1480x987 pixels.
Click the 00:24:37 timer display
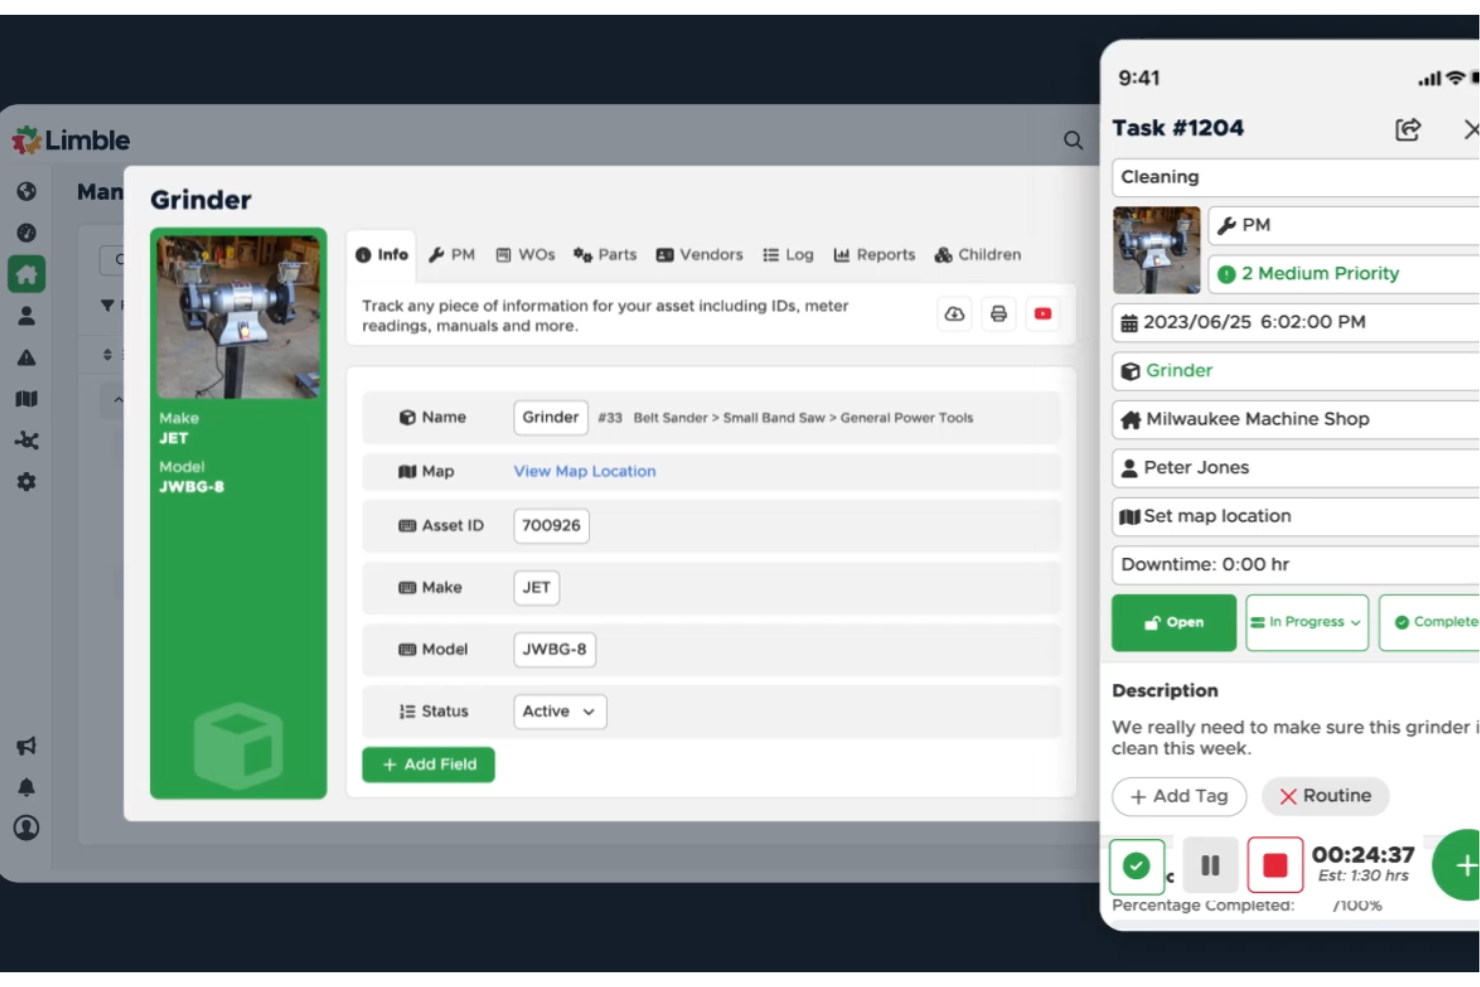tap(1363, 855)
